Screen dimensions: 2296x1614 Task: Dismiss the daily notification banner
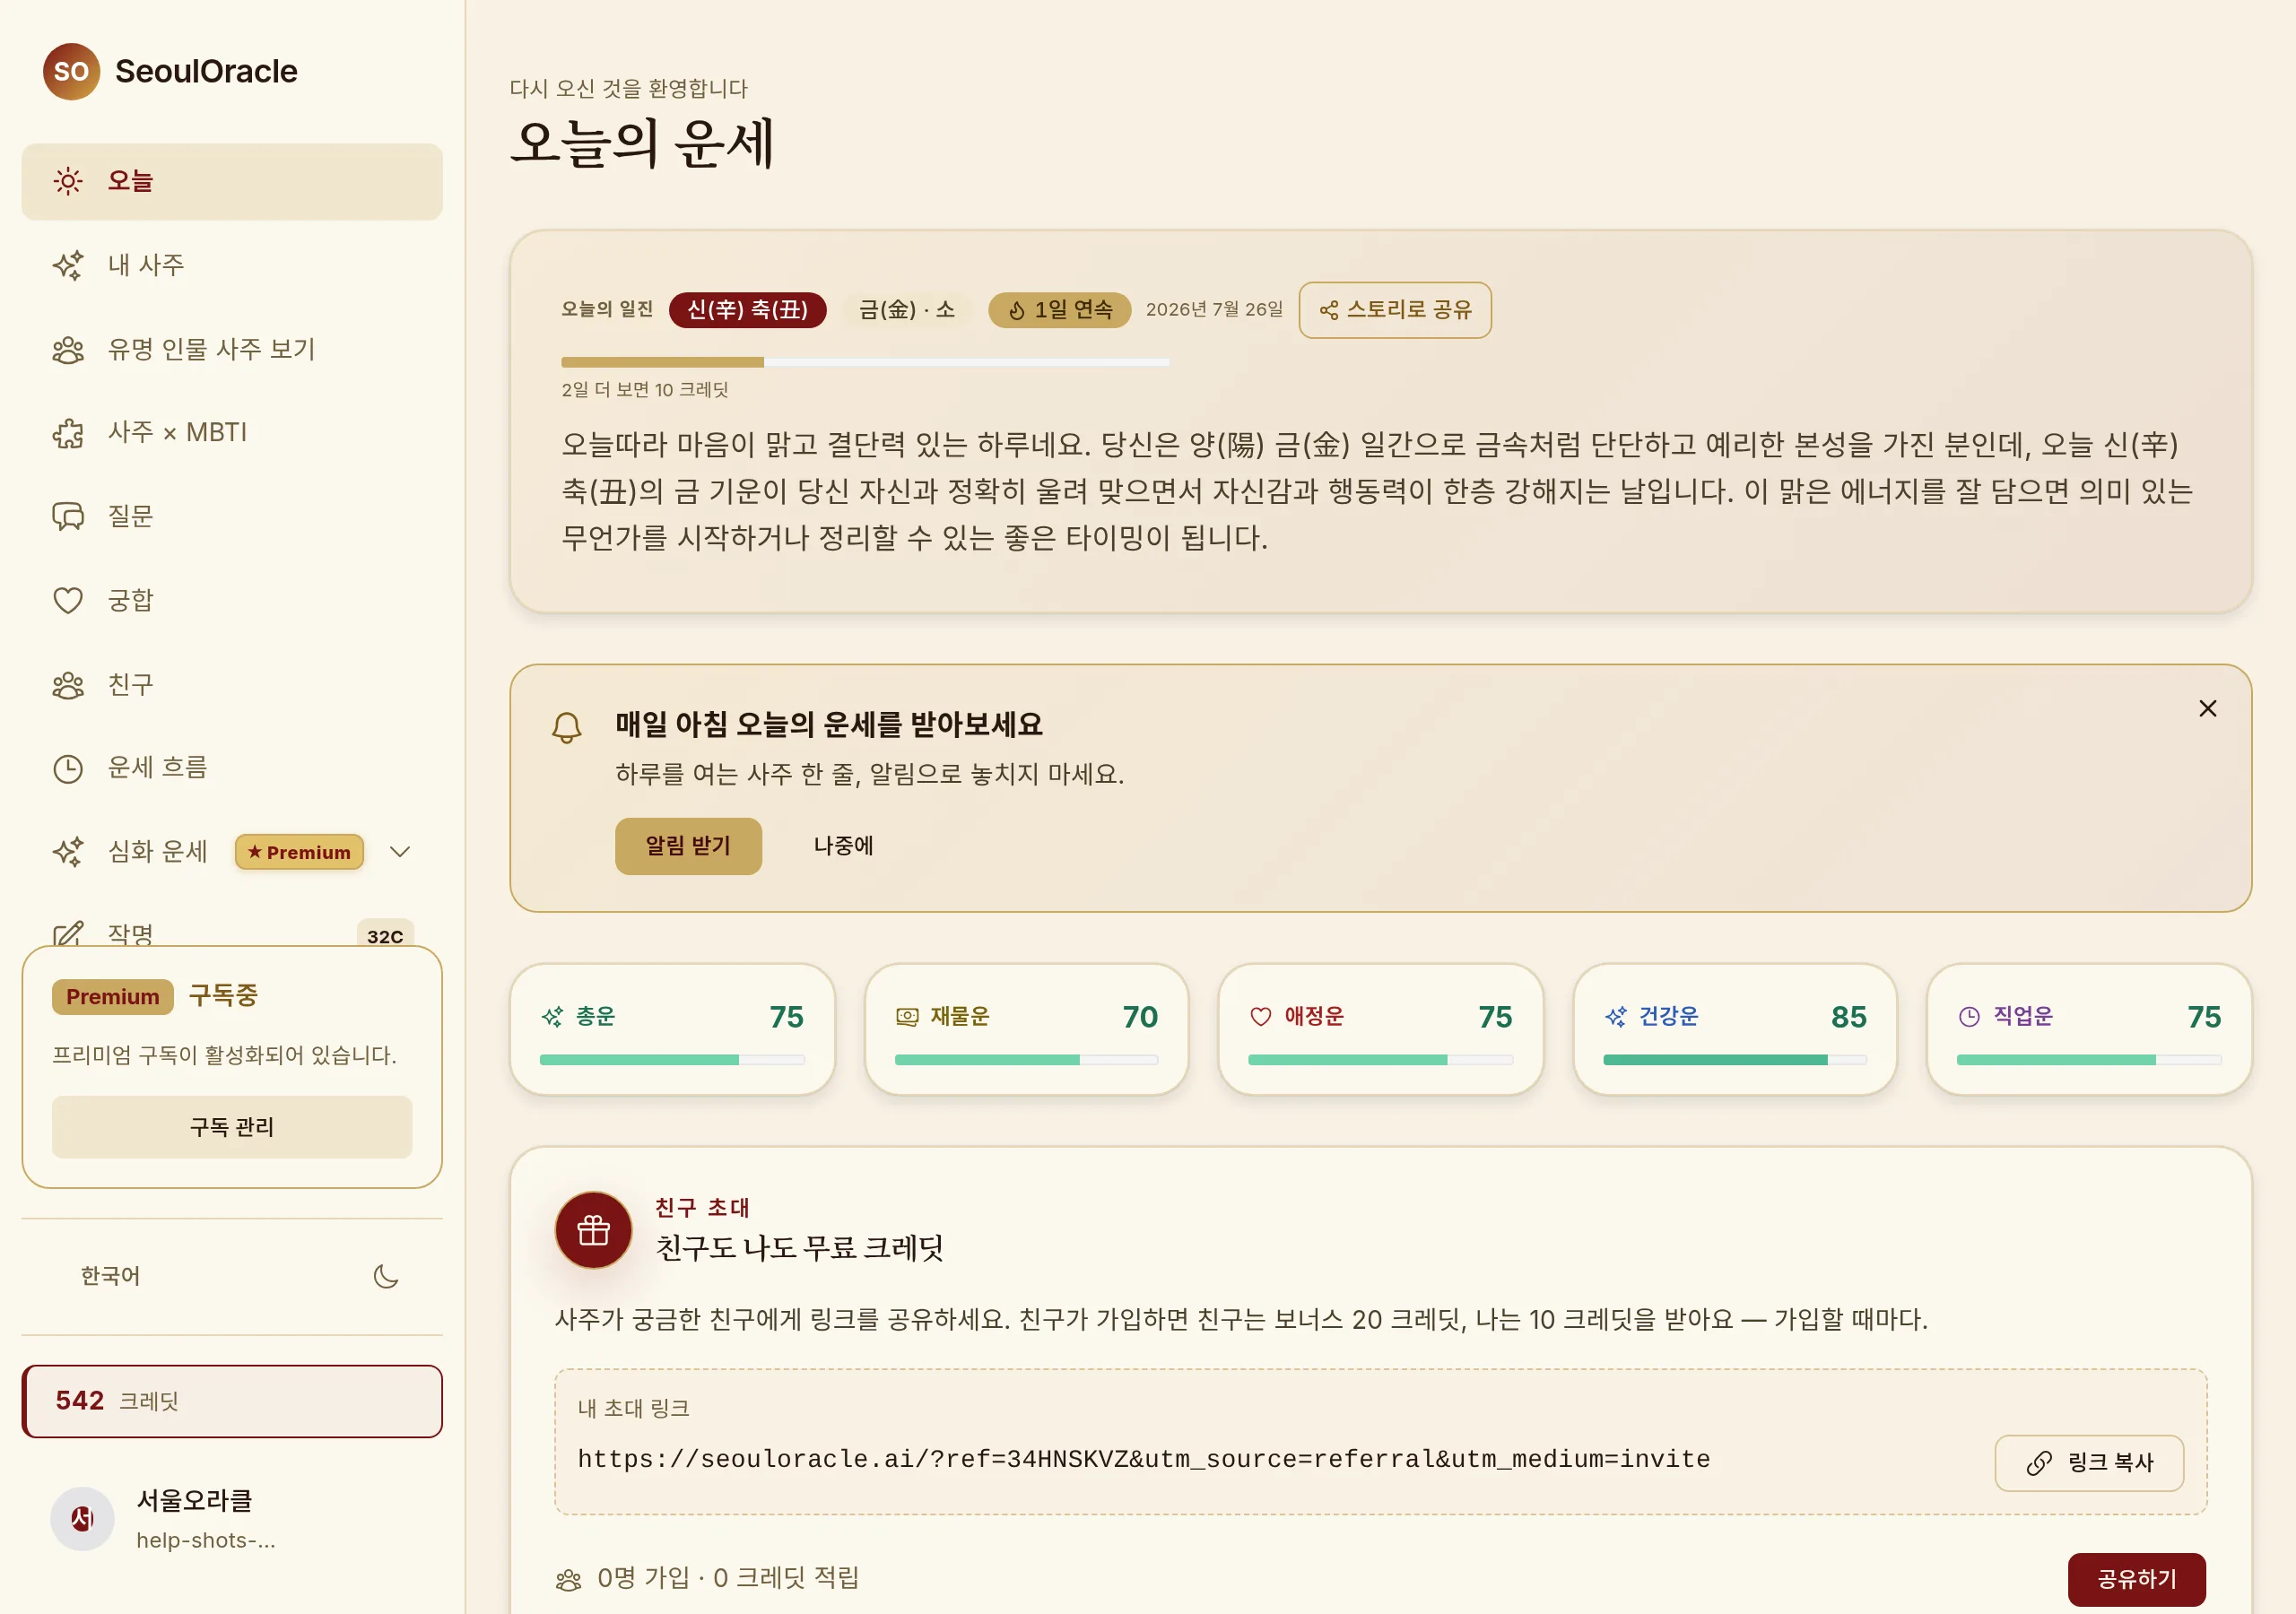click(x=2207, y=708)
